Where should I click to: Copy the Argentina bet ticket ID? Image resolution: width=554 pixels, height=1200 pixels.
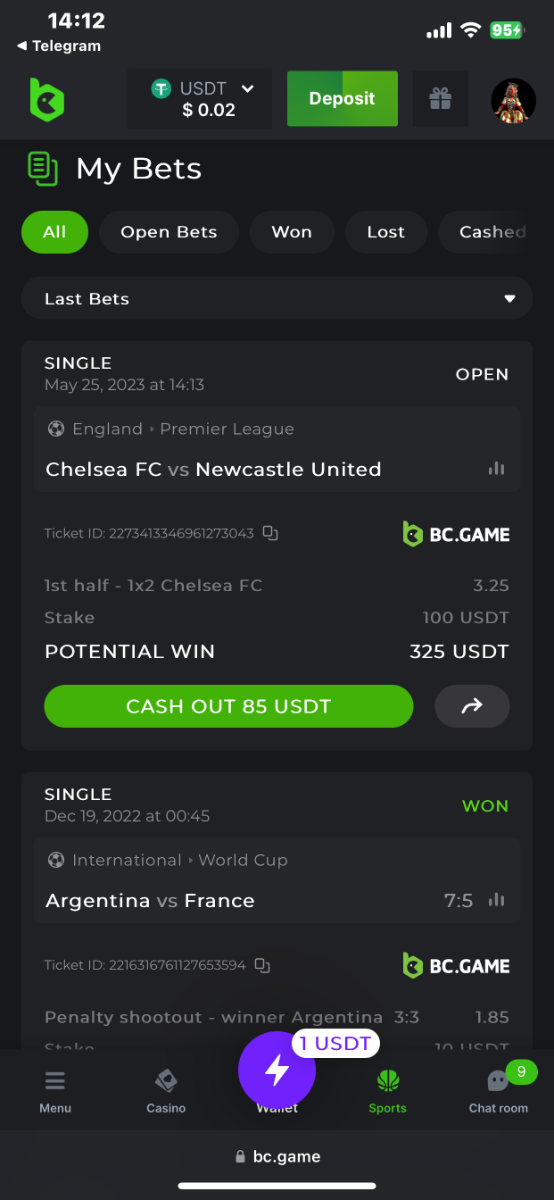click(262, 965)
